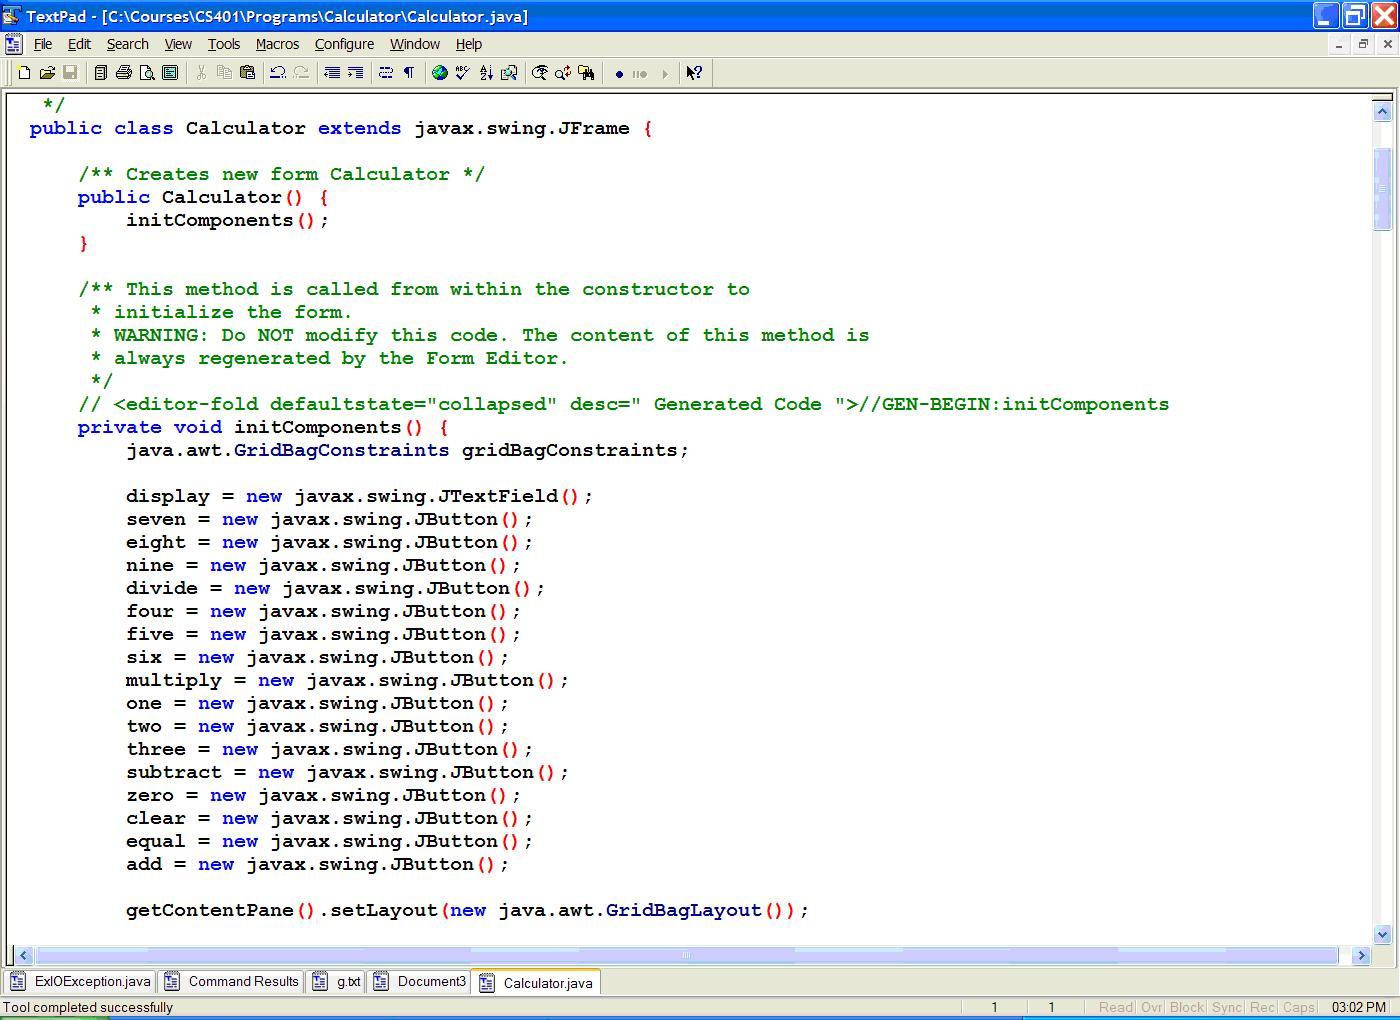Screen dimensions: 1400x1020
Task: Click the horizontal scrollbar left arrow
Action: [23, 955]
